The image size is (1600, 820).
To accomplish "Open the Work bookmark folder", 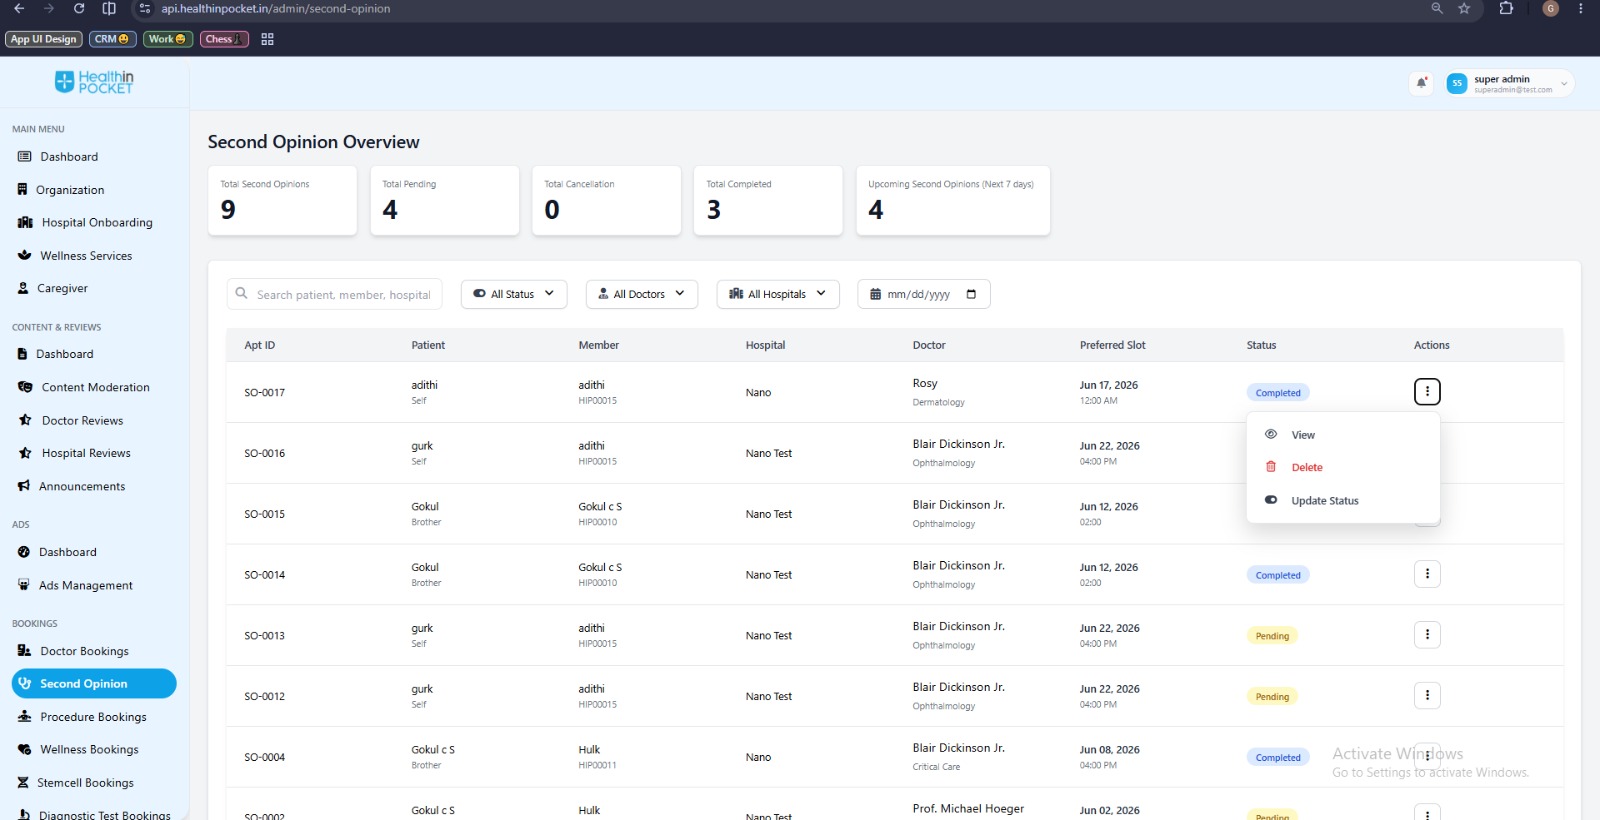I will (x=167, y=39).
